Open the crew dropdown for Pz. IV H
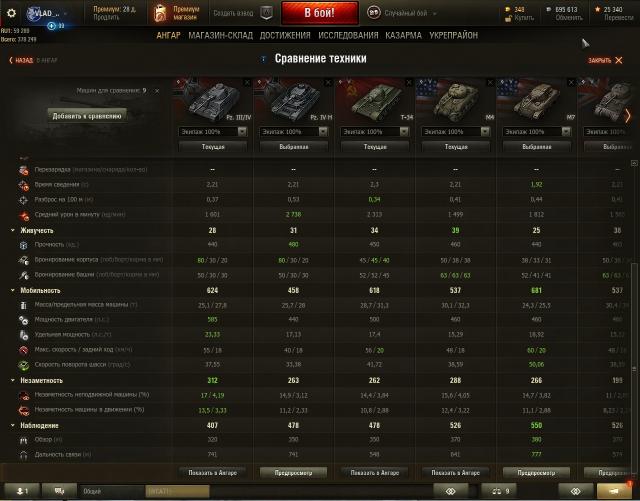The width and height of the screenshot is (640, 501). point(293,131)
